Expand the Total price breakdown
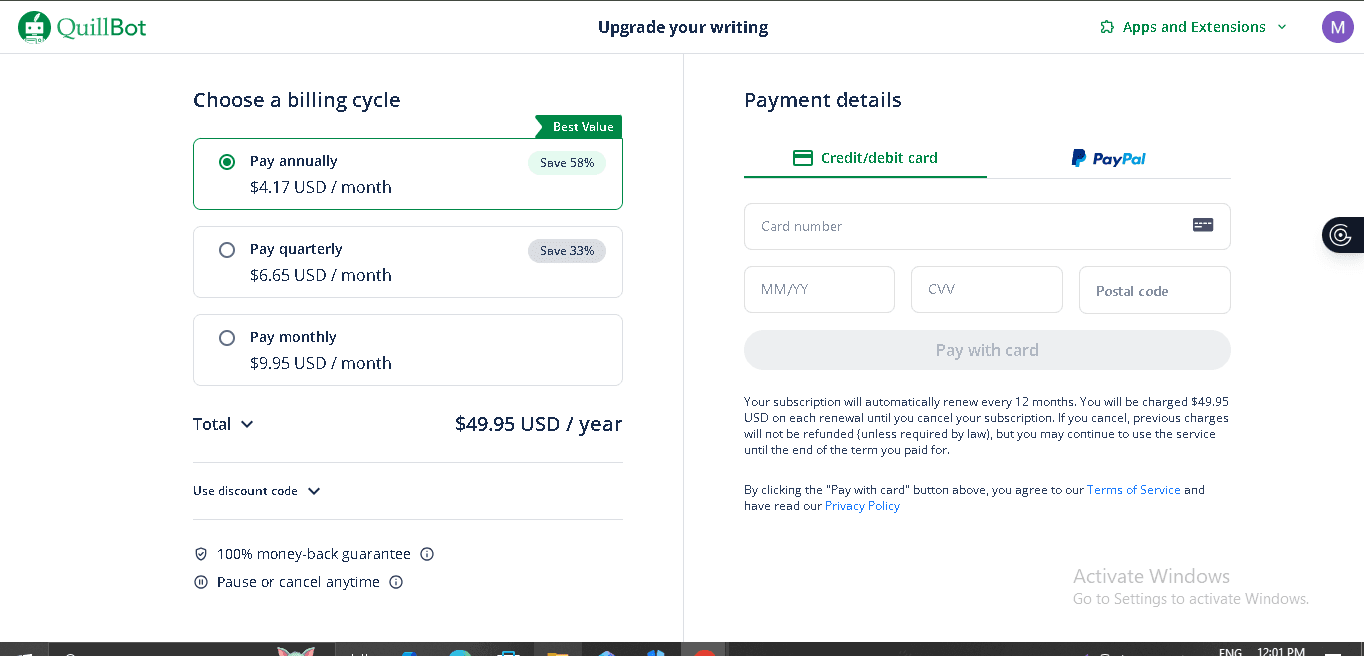1364x656 pixels. [246, 424]
